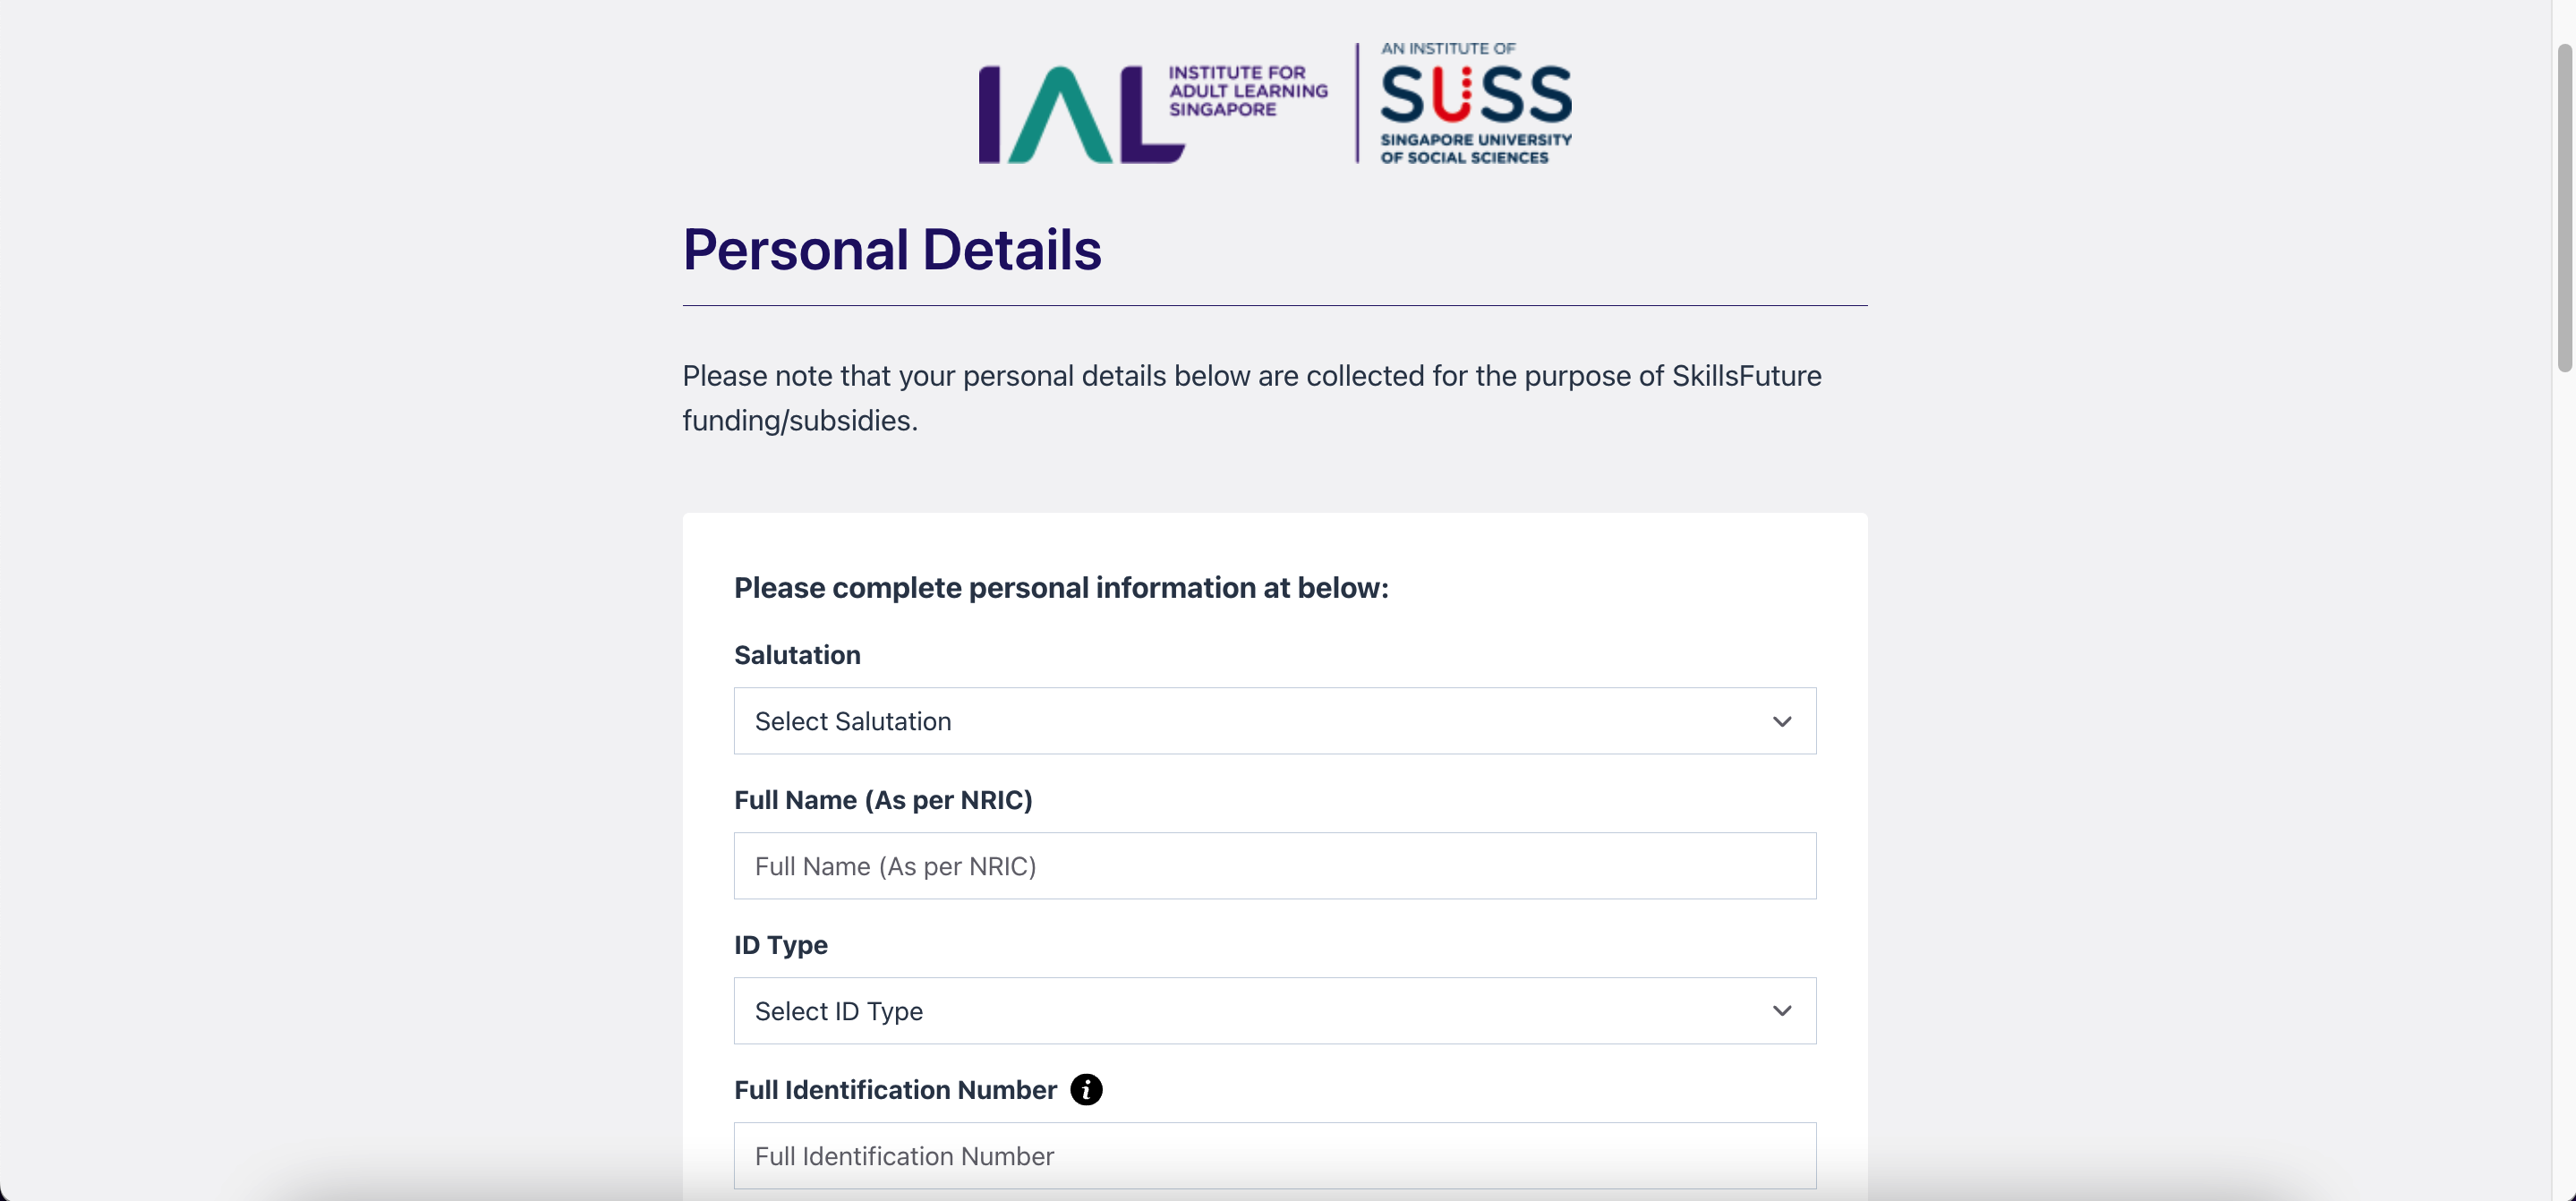Click the 'An Institute Of' text above SUSS
This screenshot has height=1201, width=2576.
1448,48
